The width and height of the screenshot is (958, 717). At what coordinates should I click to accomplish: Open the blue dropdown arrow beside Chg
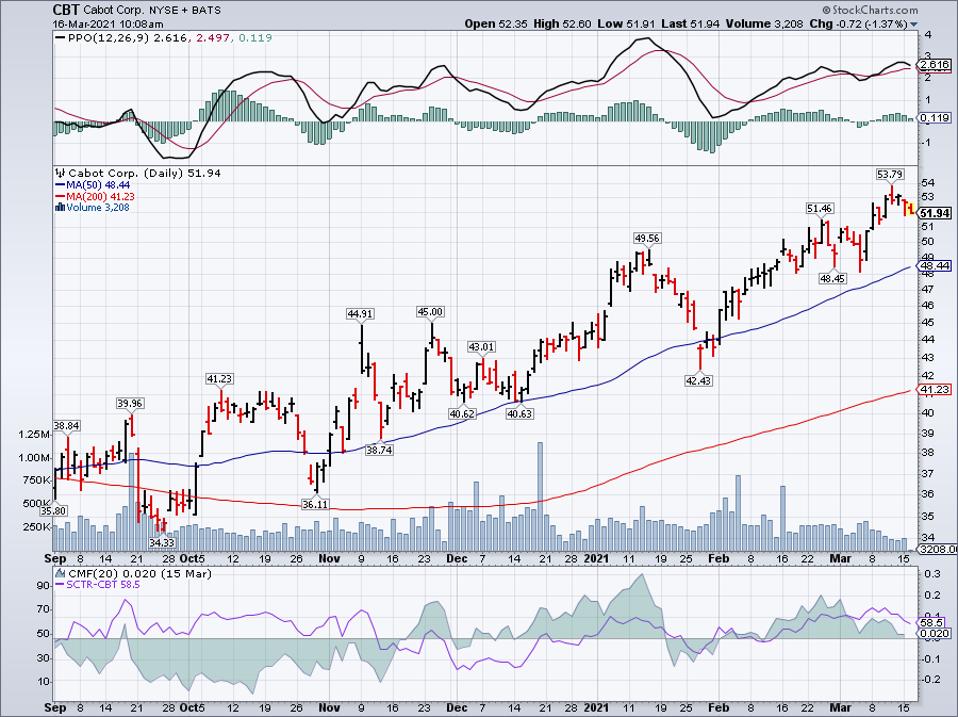point(914,24)
